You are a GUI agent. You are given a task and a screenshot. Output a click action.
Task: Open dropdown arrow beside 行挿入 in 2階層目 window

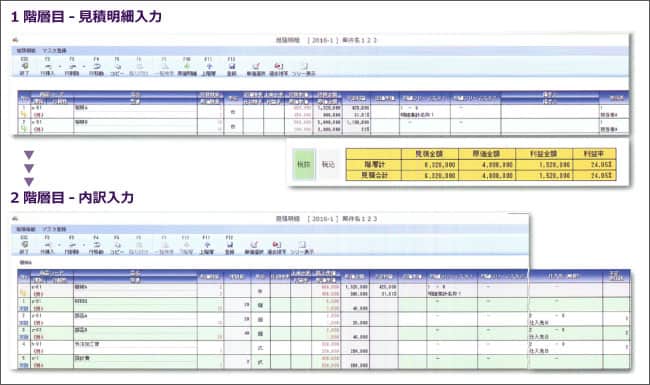click(x=60, y=245)
